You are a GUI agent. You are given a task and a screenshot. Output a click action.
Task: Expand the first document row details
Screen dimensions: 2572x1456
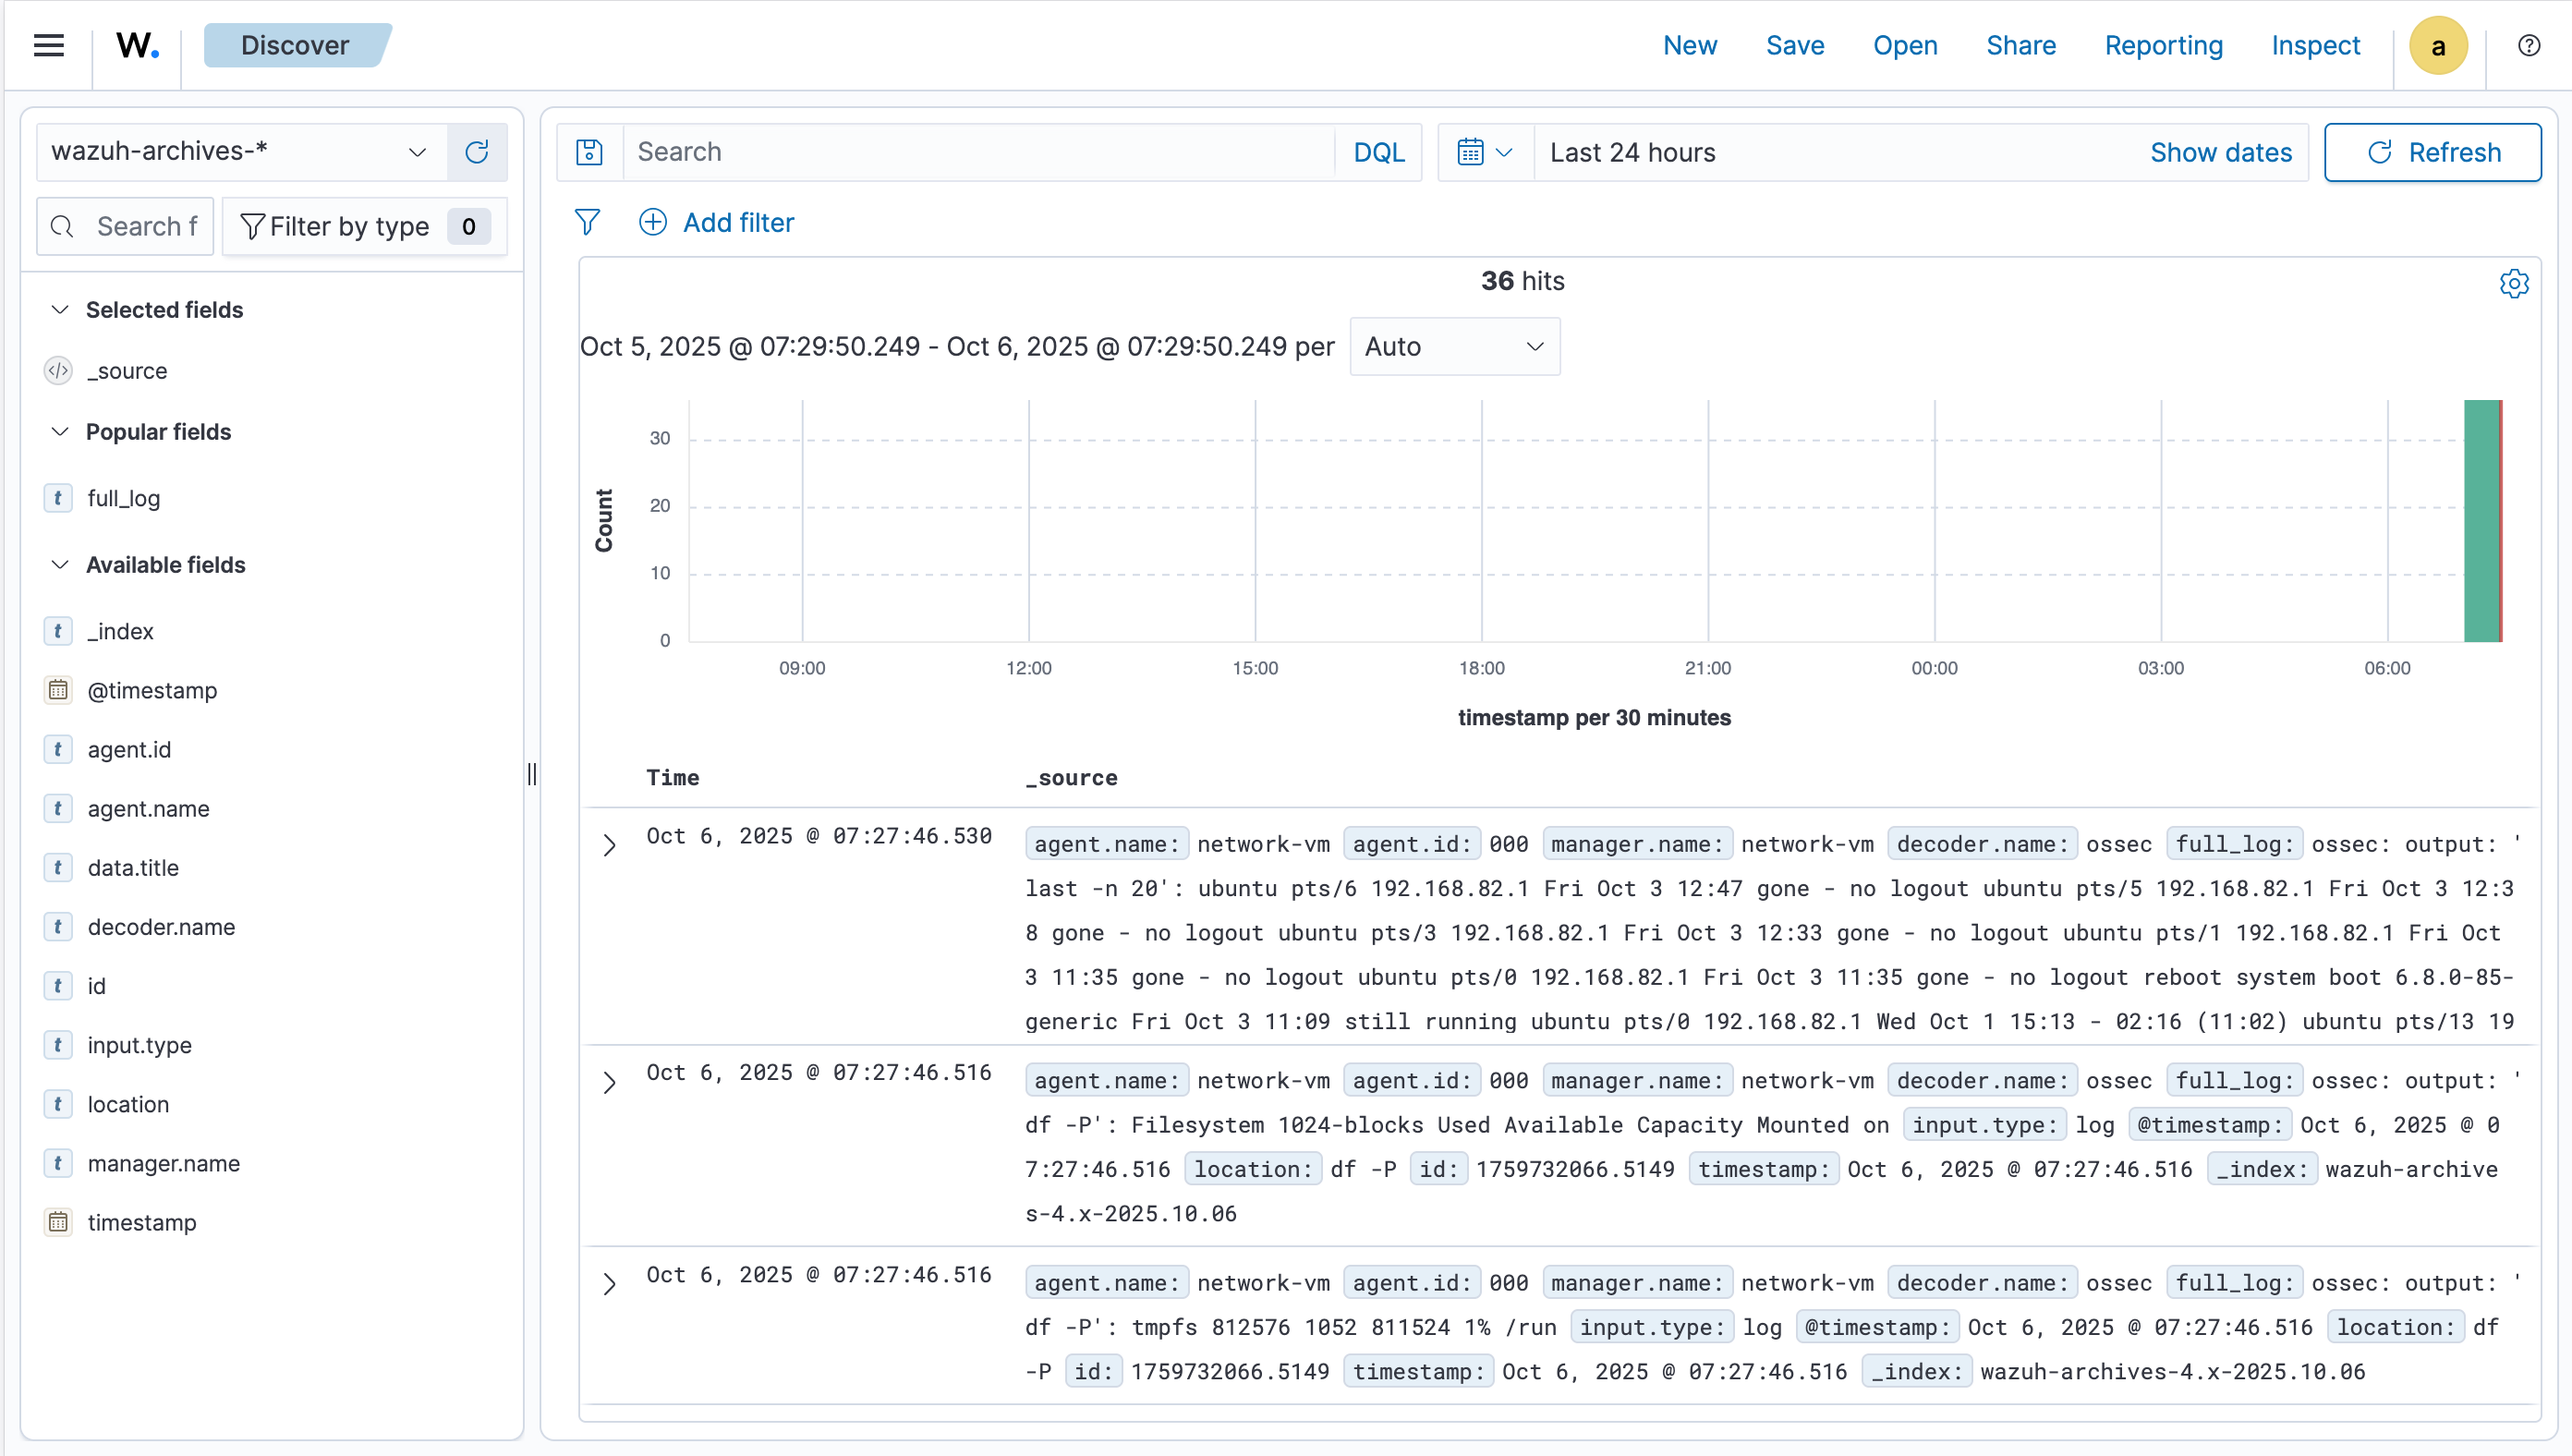(611, 845)
